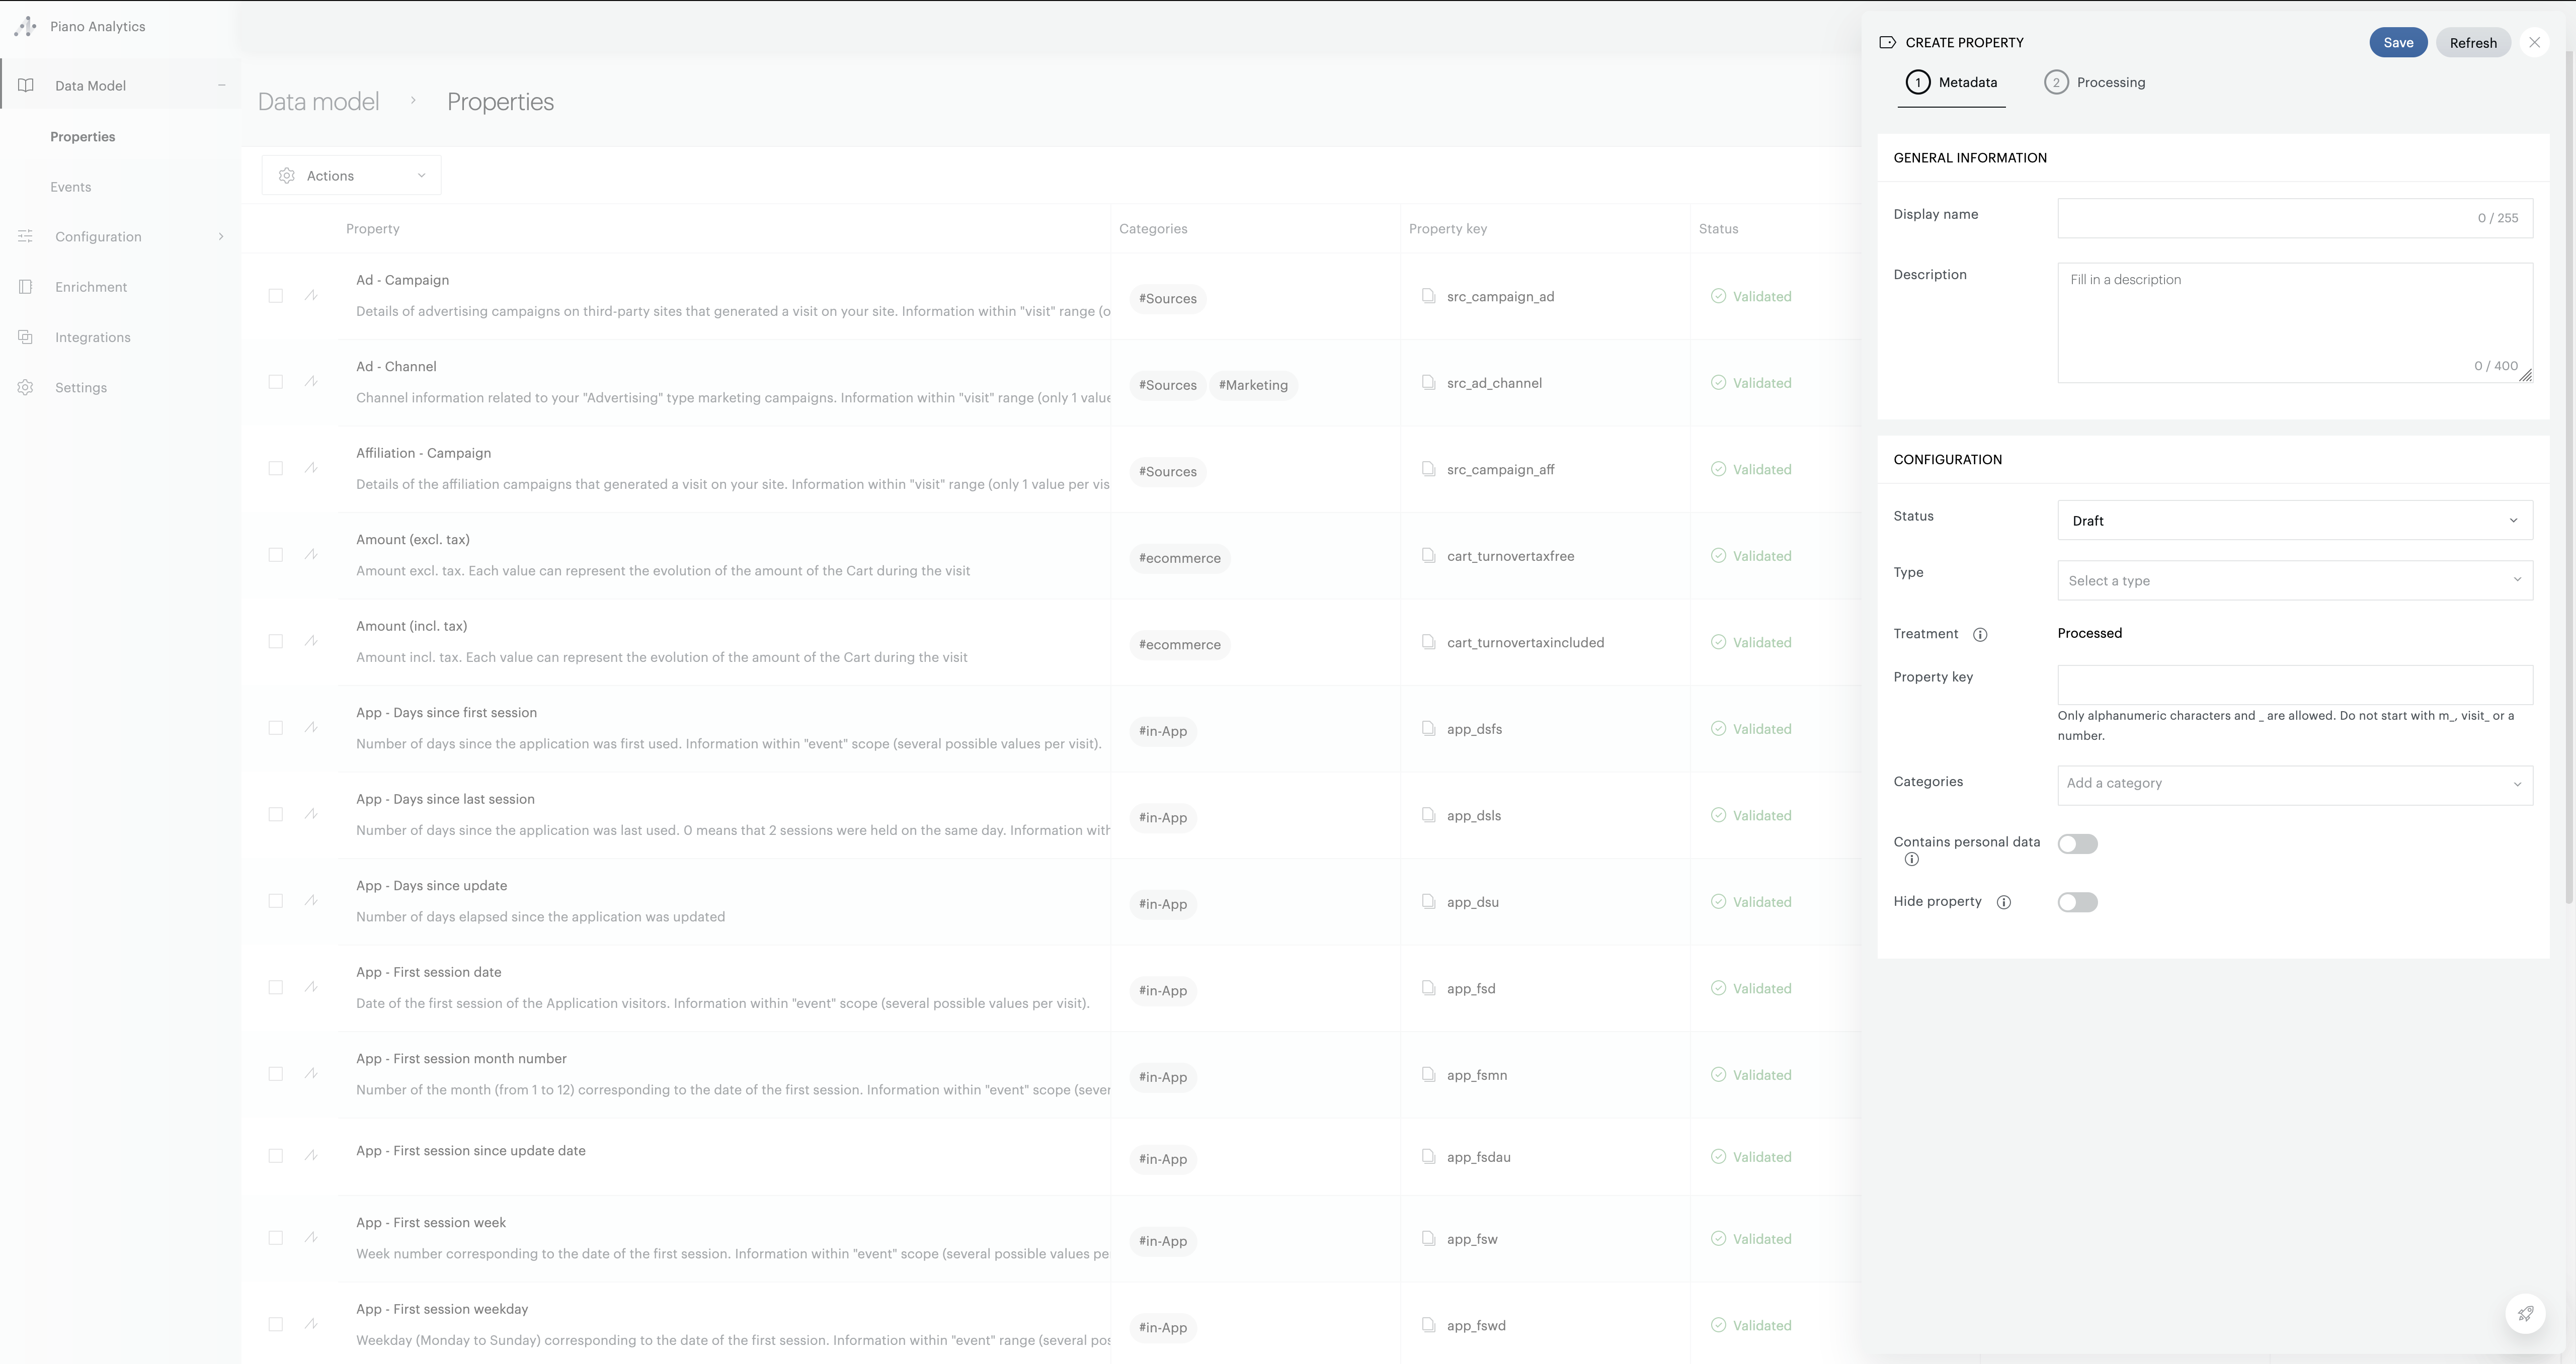Turn on the Hide property toggle
The image size is (2576, 1364).
pos(2077,901)
